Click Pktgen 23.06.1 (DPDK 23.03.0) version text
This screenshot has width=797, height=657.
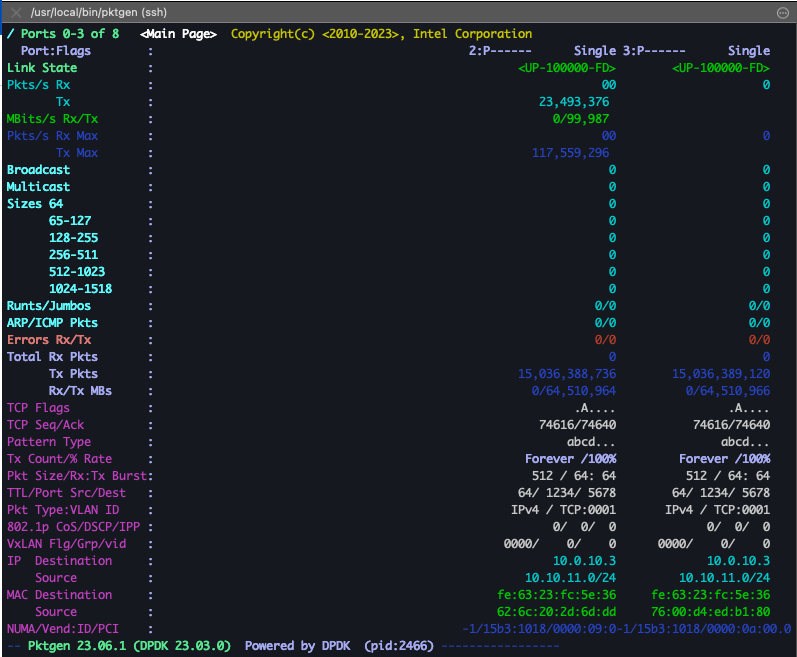(x=130, y=646)
